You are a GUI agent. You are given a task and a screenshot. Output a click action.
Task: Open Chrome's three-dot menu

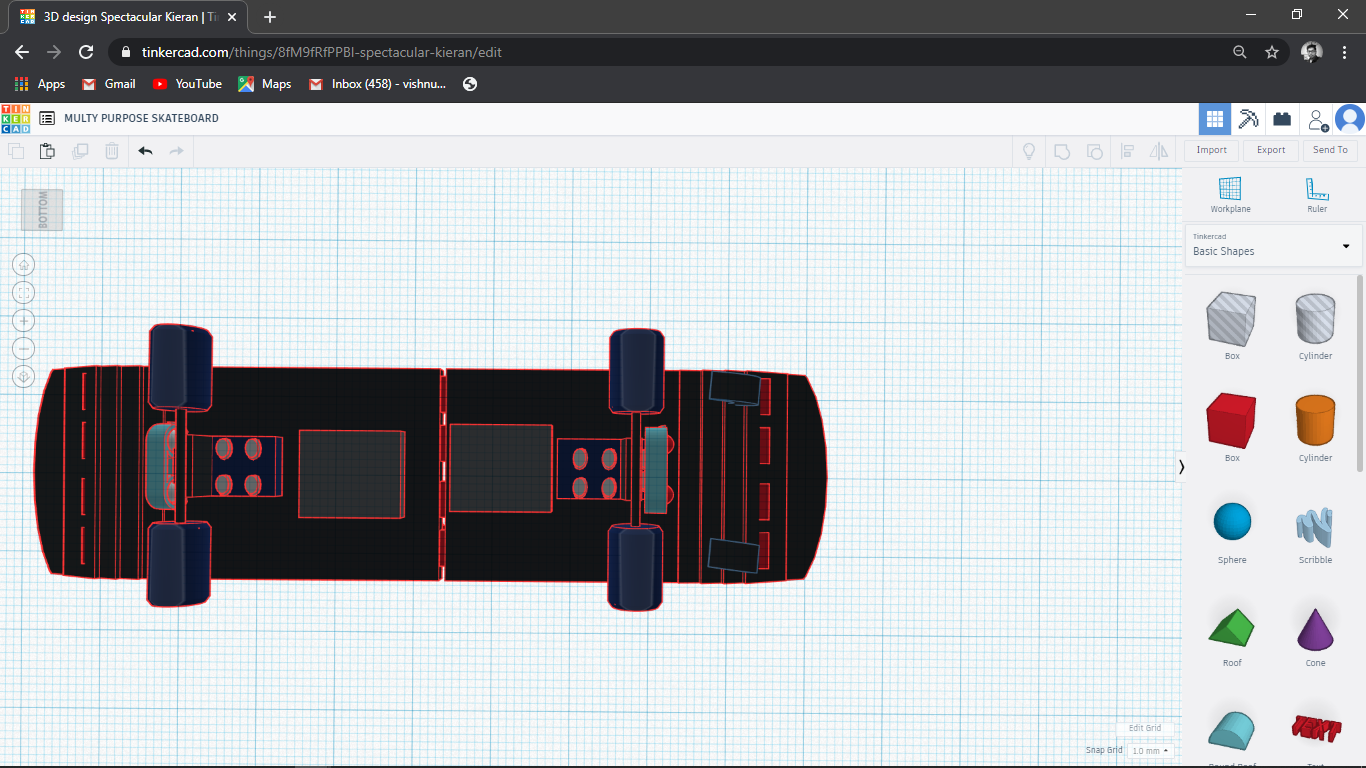coord(1344,52)
